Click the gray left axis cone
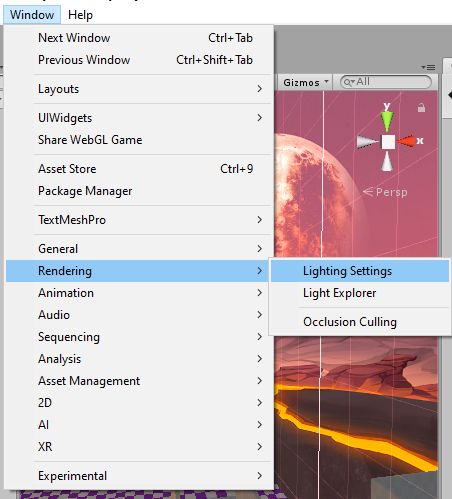452x499 pixels. pyautogui.click(x=367, y=142)
